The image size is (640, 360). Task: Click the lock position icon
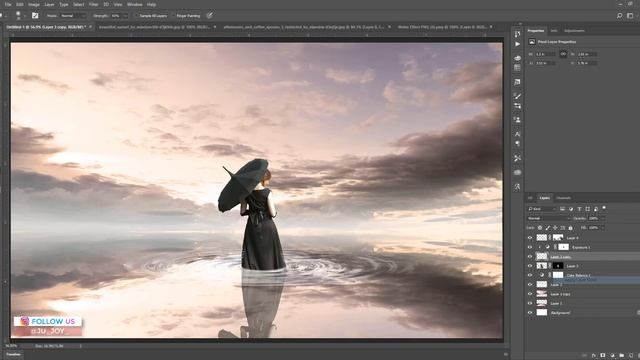[x=555, y=228]
